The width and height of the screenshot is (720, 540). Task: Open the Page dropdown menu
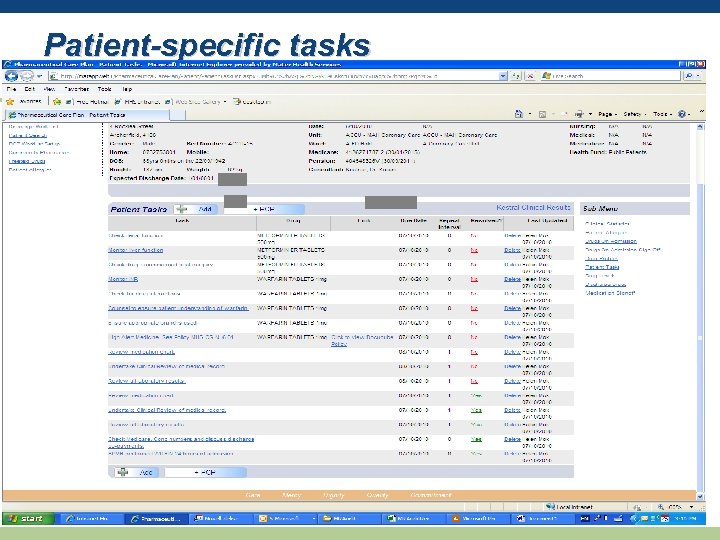coord(607,114)
